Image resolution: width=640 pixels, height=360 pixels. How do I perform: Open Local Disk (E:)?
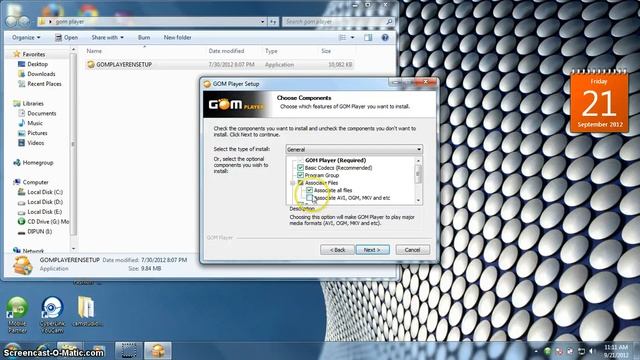point(45,212)
